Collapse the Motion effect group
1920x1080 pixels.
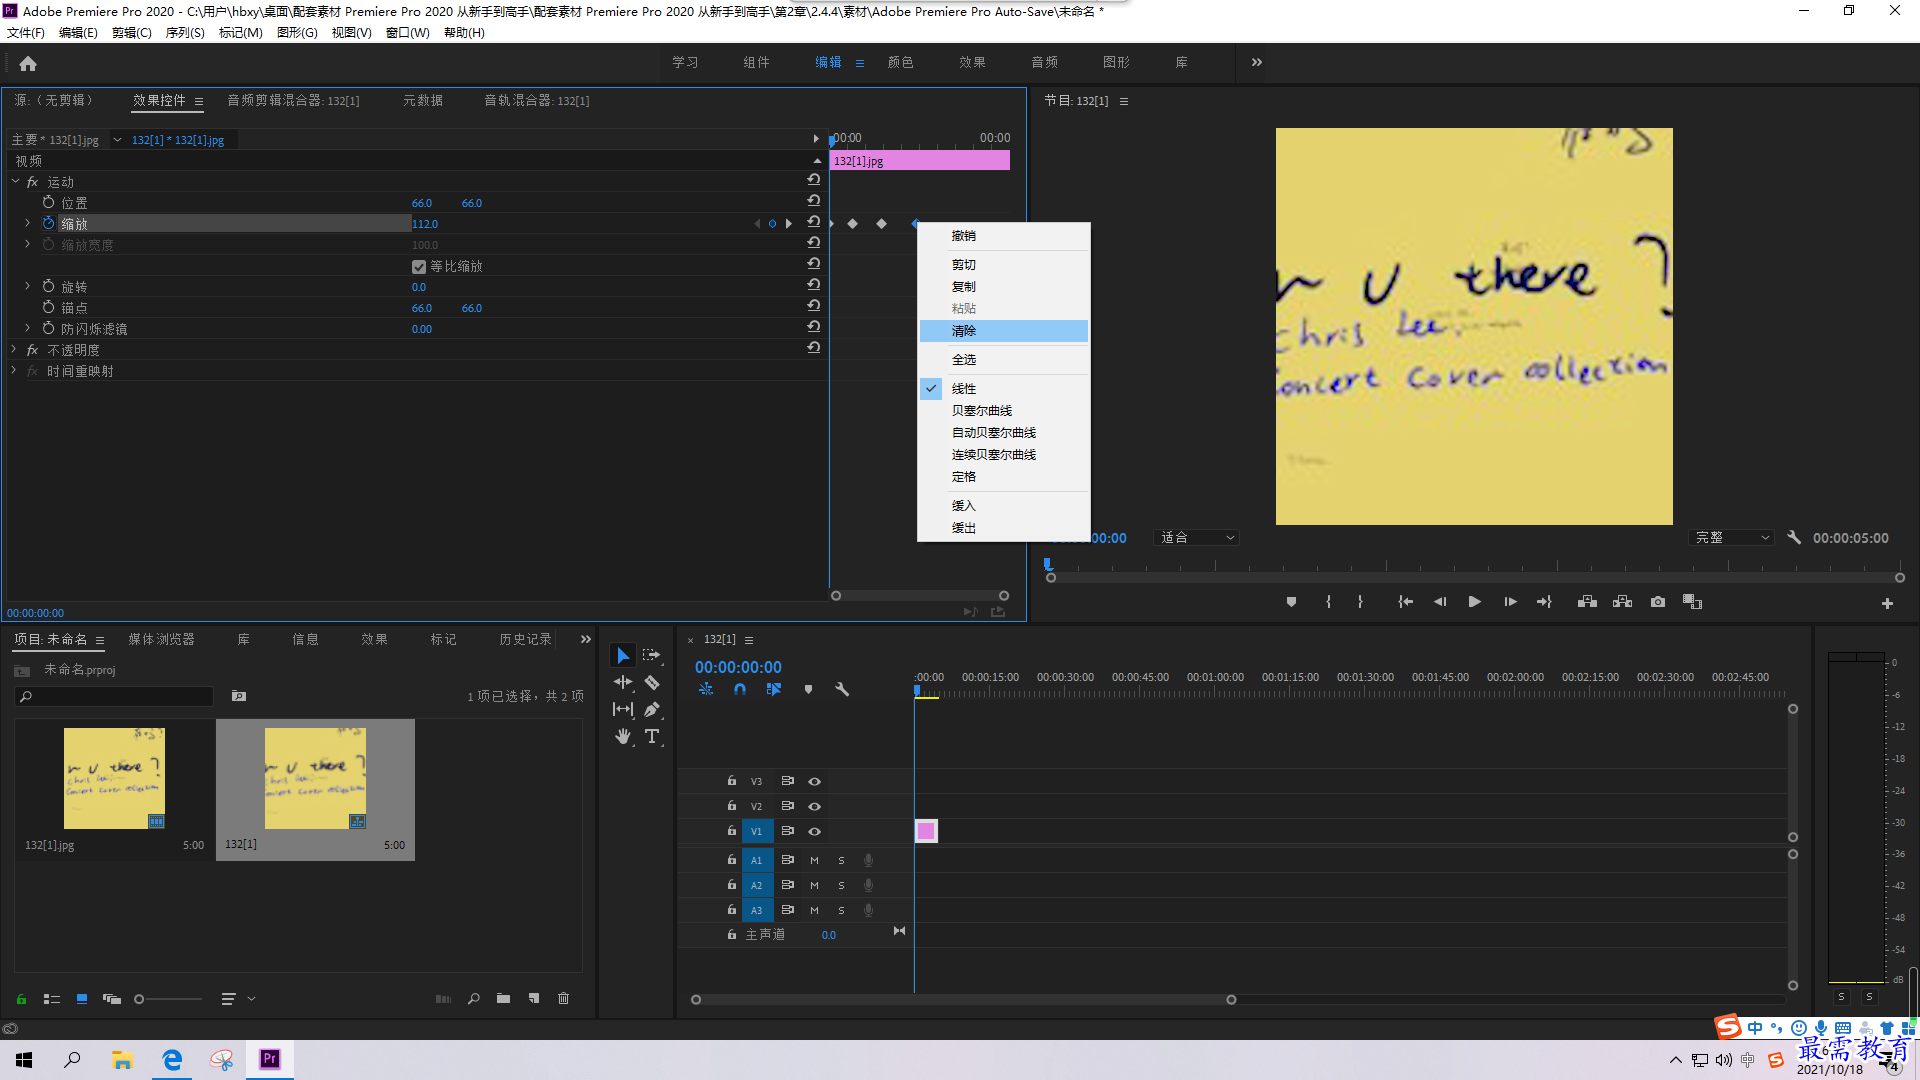point(15,181)
